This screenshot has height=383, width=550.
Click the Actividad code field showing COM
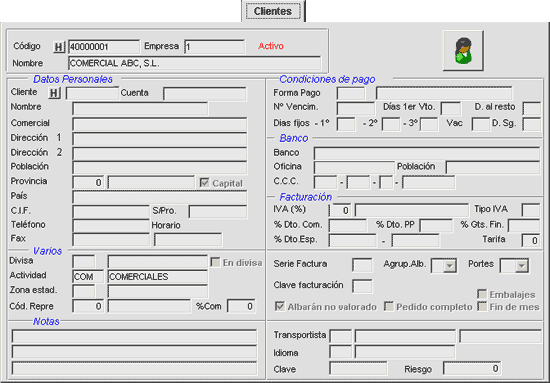88,277
